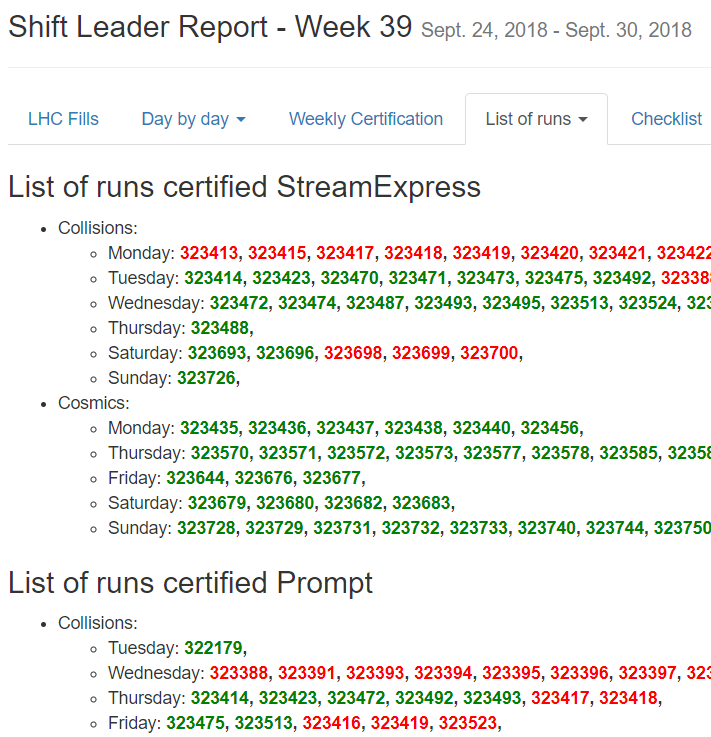This screenshot has height=737, width=711.
Task: Click run 323728 in Cosmics Sunday
Action: (x=206, y=528)
